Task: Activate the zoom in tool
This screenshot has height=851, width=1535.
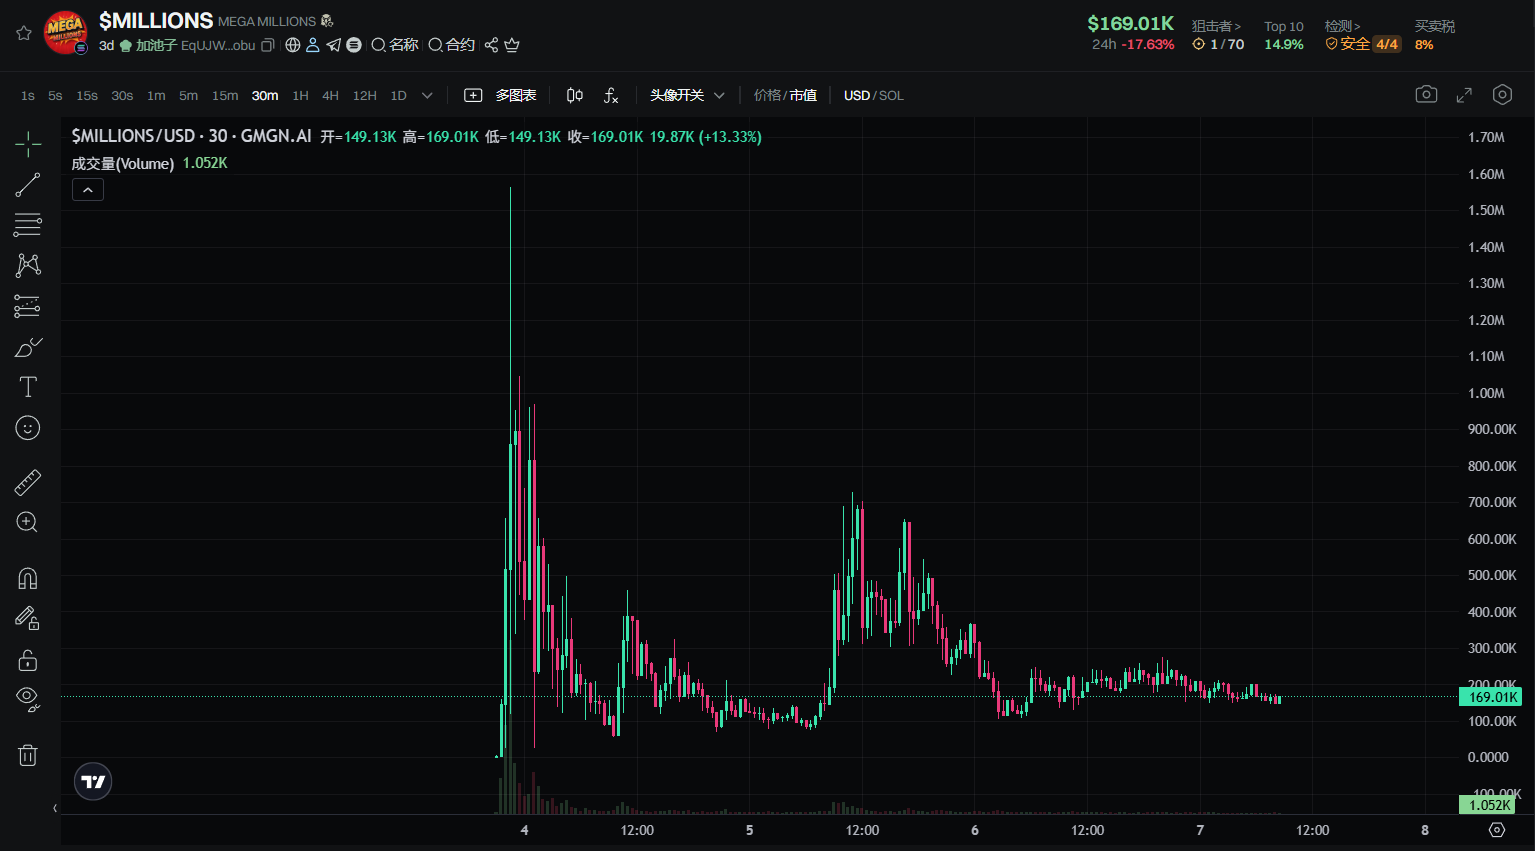Action: pyautogui.click(x=28, y=522)
